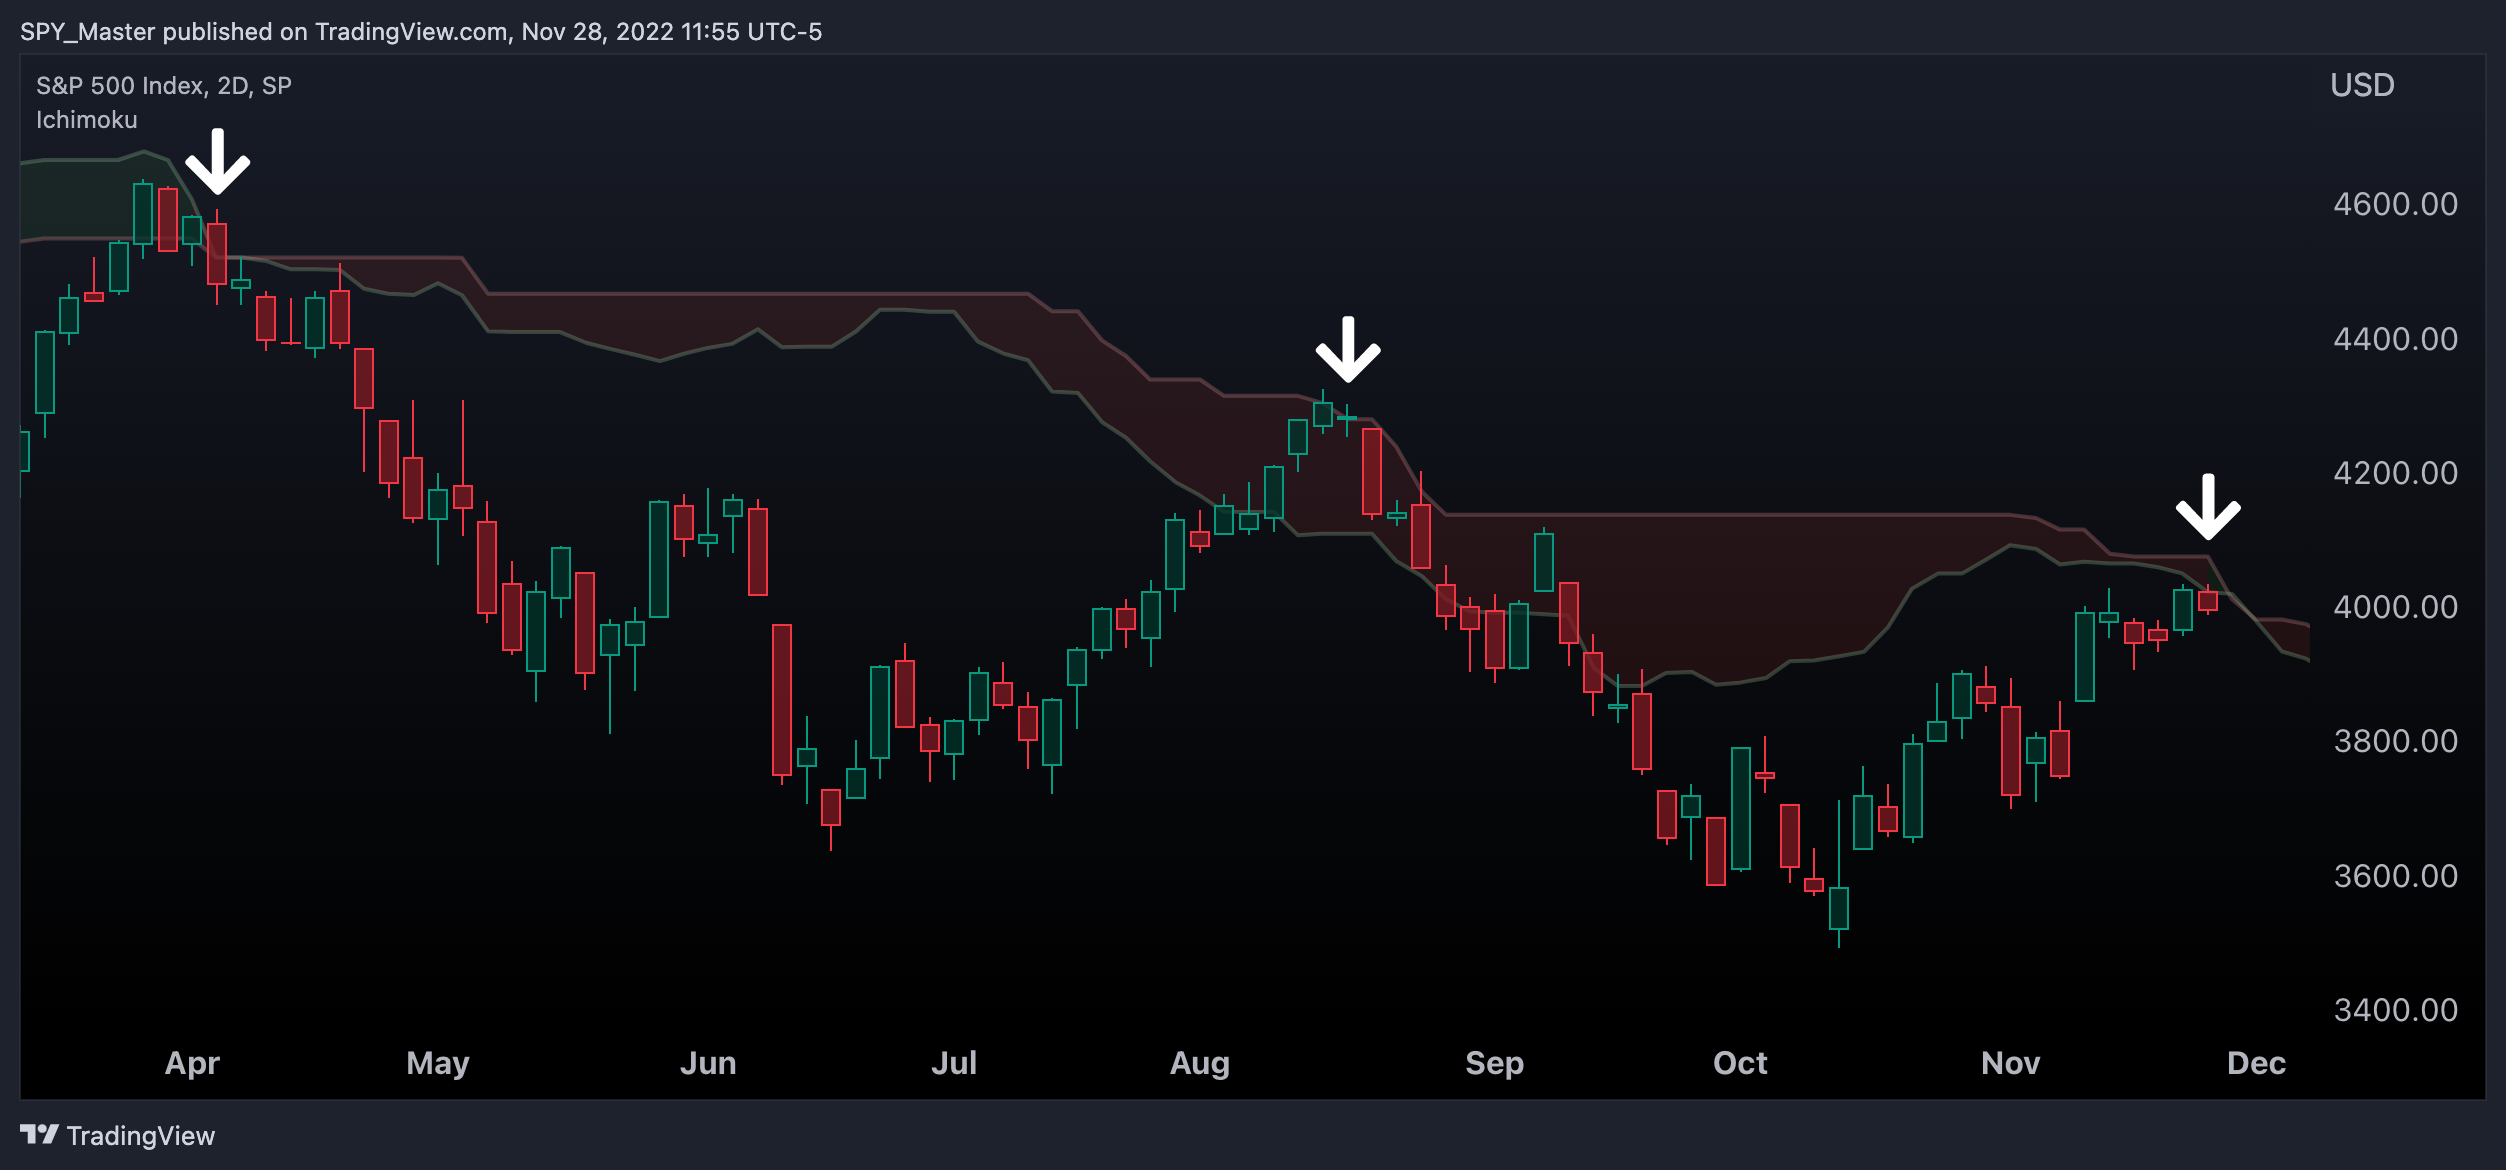Screen dimensions: 2506x1170
Task: Click the 4400.00 price axis label
Action: coord(2395,339)
